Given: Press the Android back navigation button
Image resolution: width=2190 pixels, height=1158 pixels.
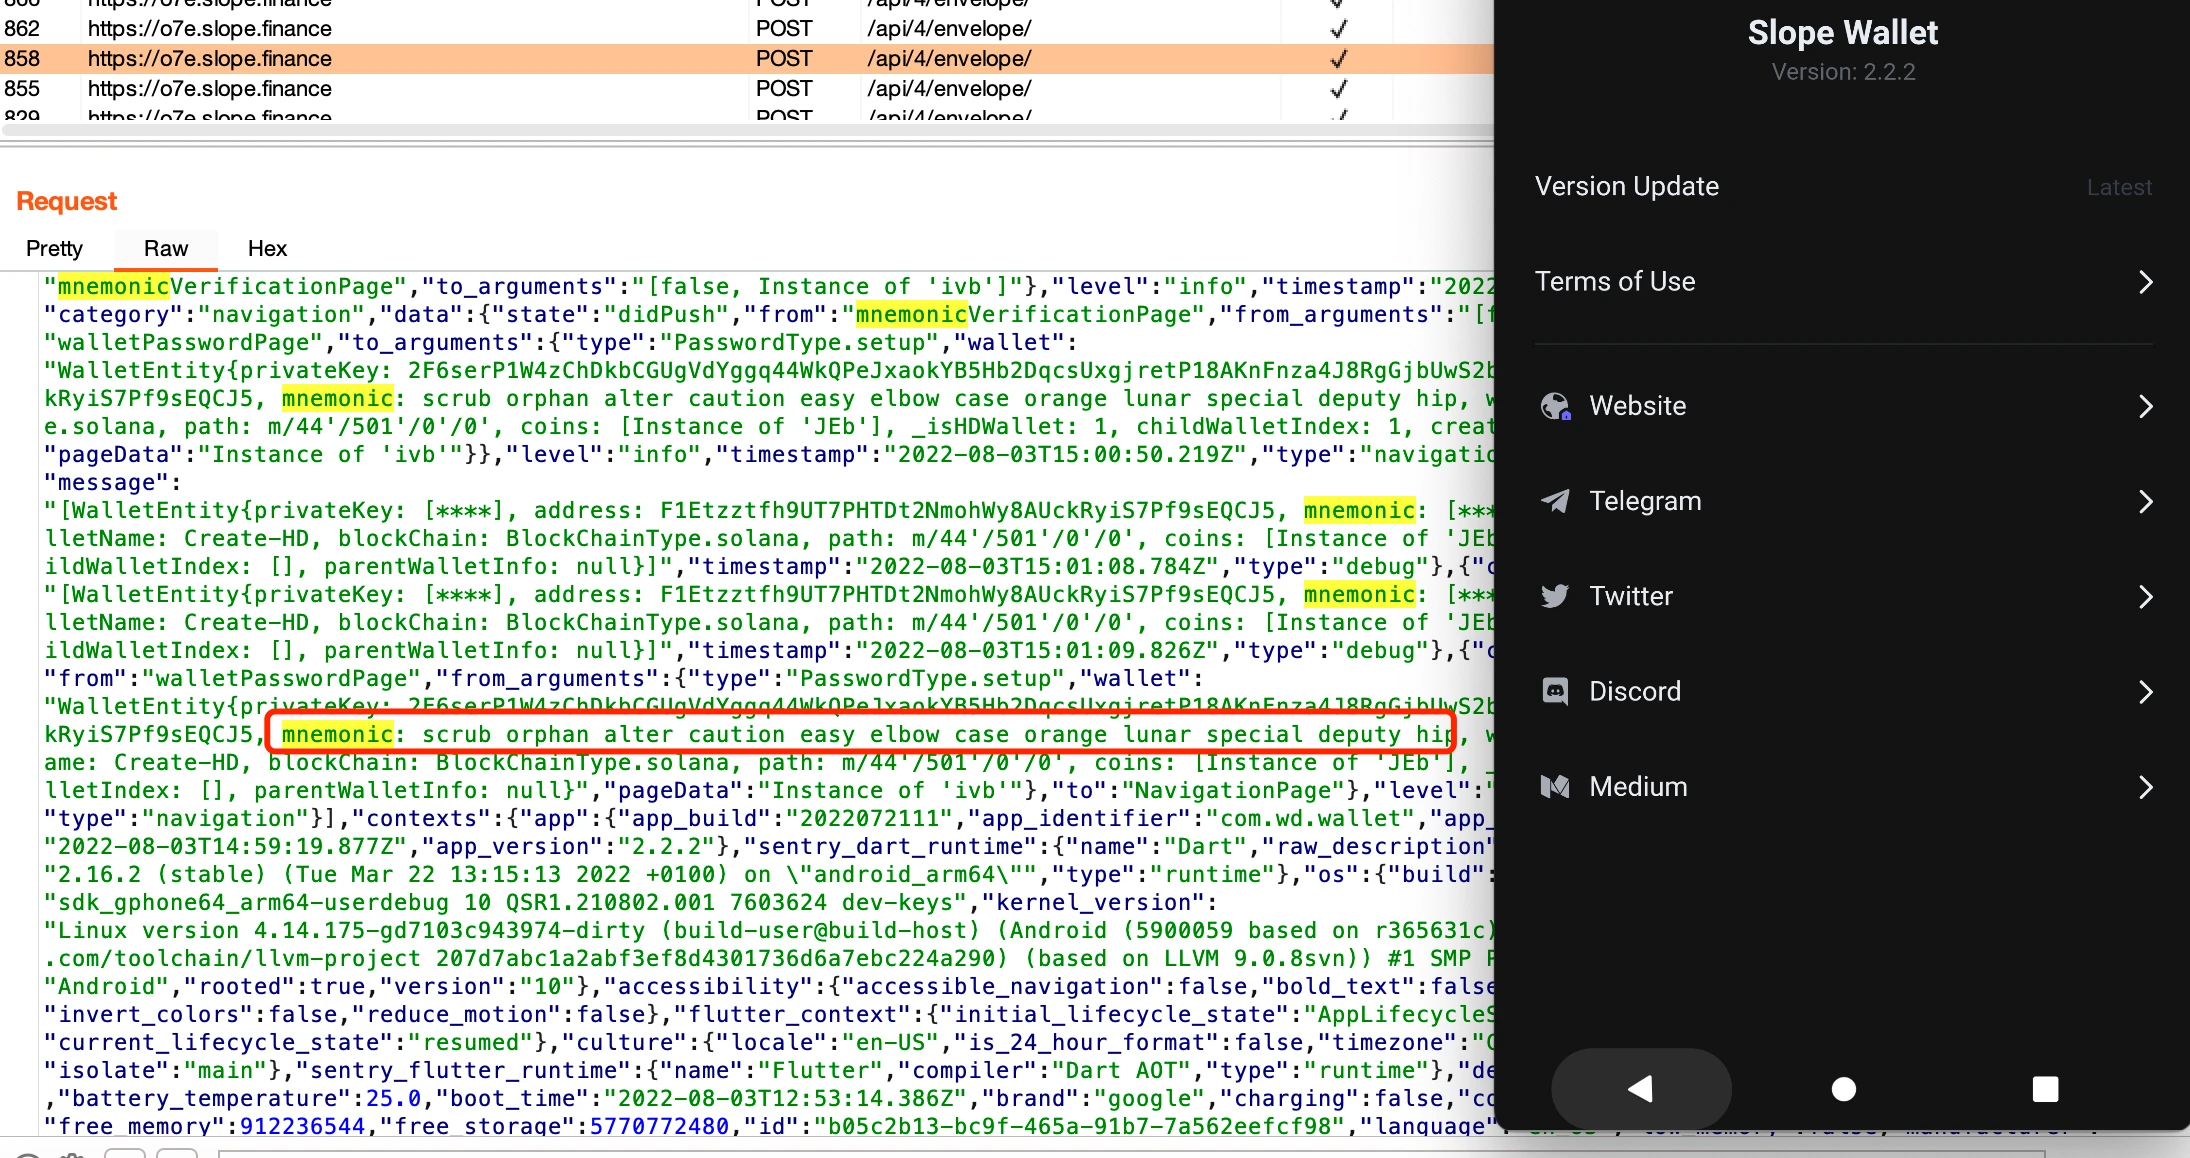Looking at the screenshot, I should (1638, 1088).
